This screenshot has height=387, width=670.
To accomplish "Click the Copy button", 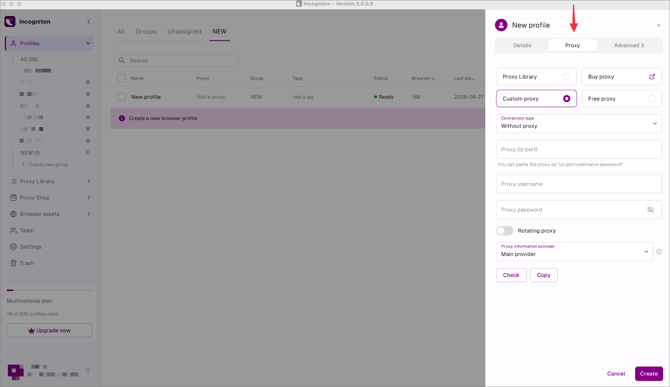I will pyautogui.click(x=544, y=275).
